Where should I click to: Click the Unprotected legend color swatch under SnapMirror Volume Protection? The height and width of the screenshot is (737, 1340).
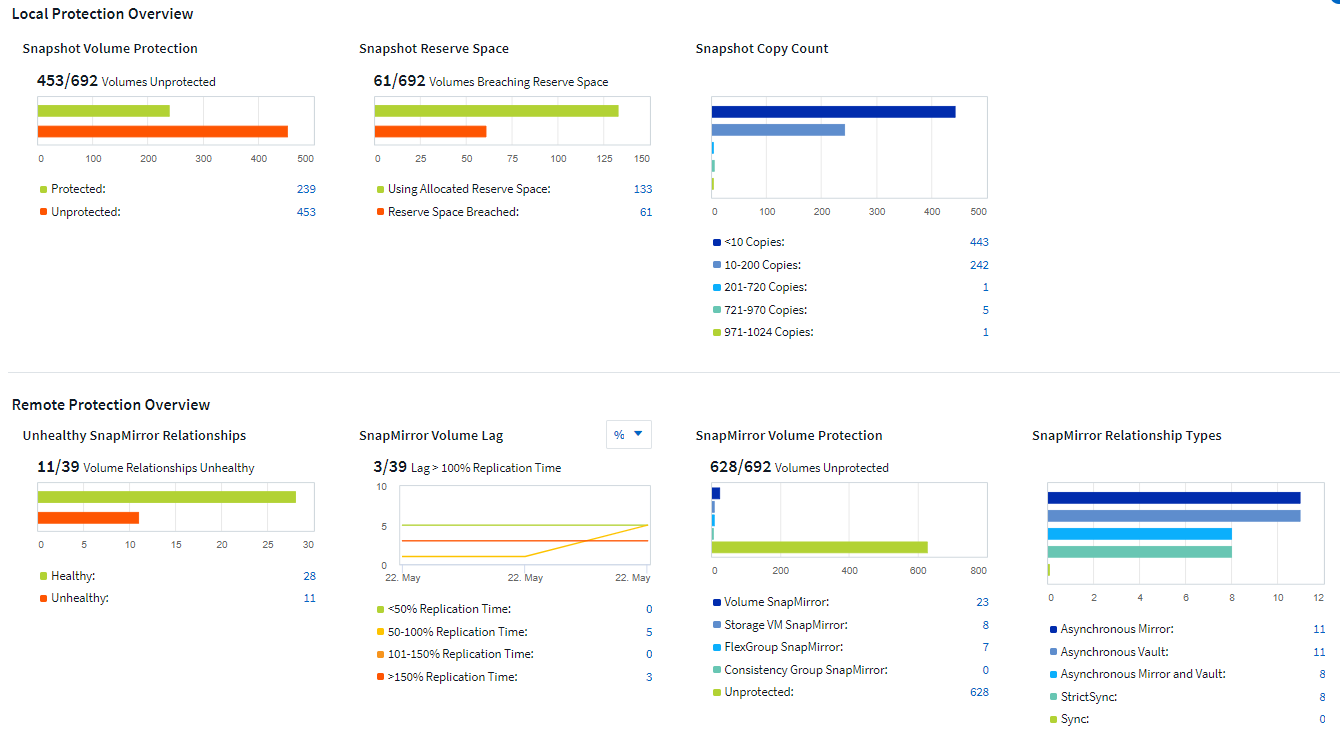(x=716, y=692)
